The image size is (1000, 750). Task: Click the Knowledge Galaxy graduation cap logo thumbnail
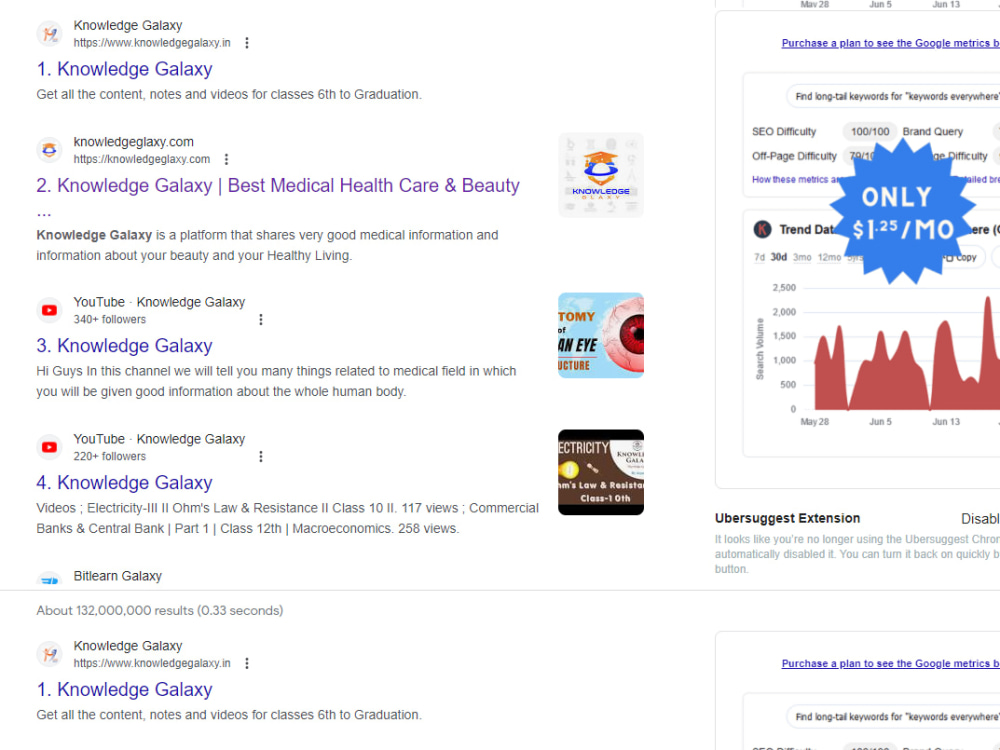click(601, 175)
